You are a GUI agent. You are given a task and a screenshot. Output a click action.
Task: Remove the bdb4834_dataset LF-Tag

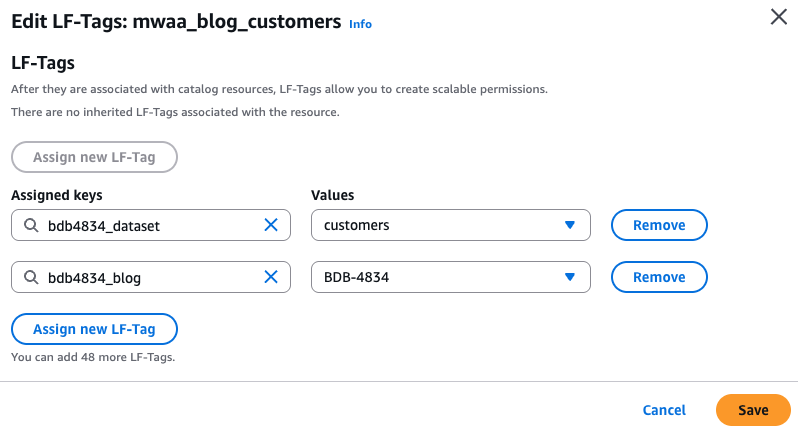659,225
